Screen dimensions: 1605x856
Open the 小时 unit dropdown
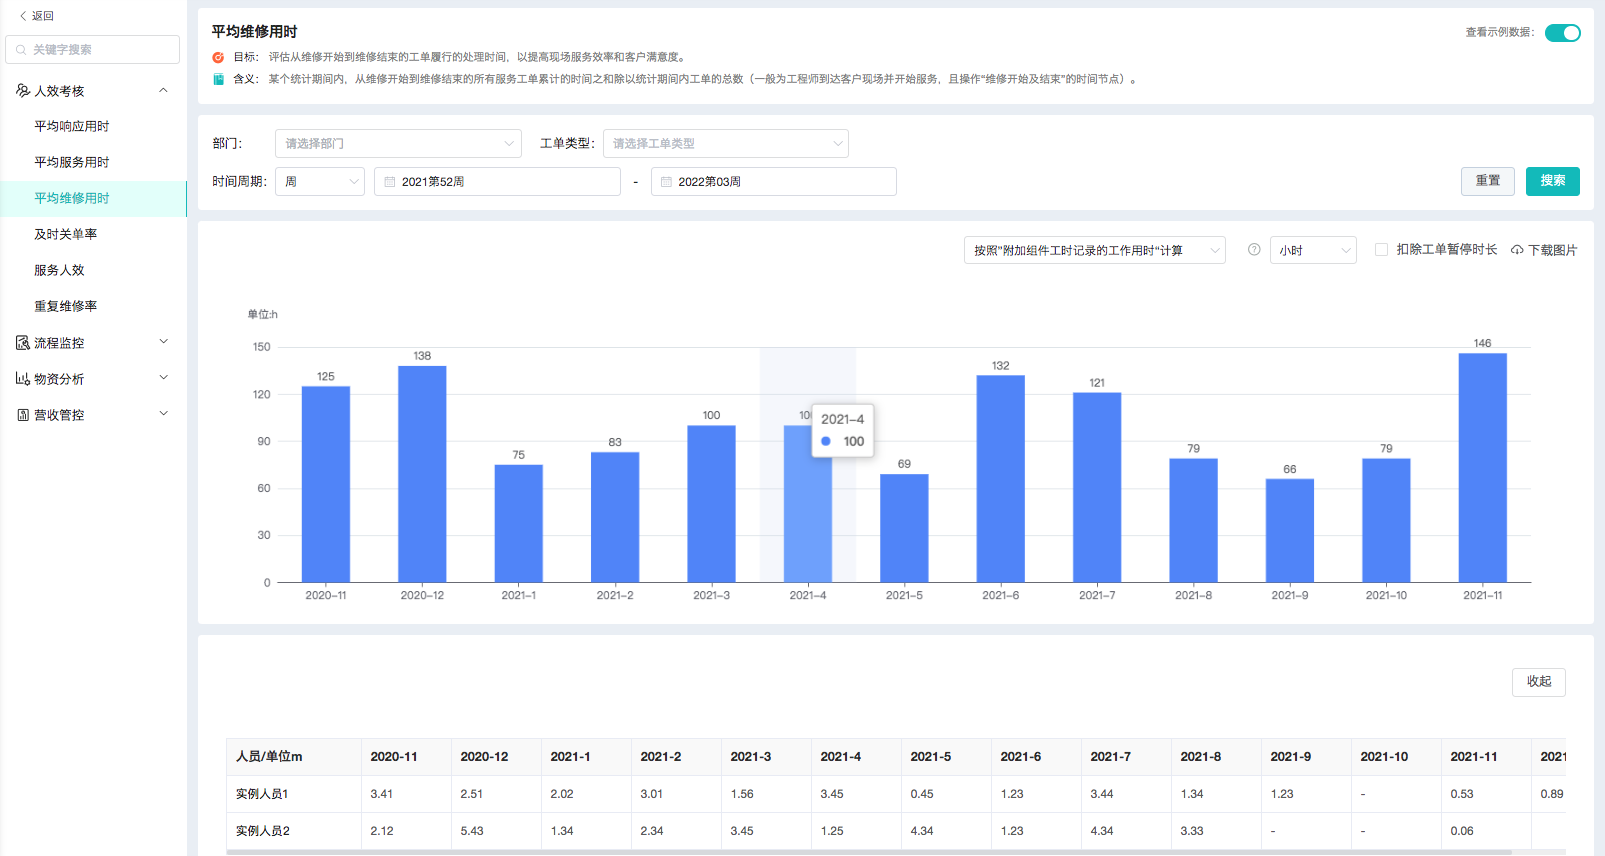[1313, 250]
